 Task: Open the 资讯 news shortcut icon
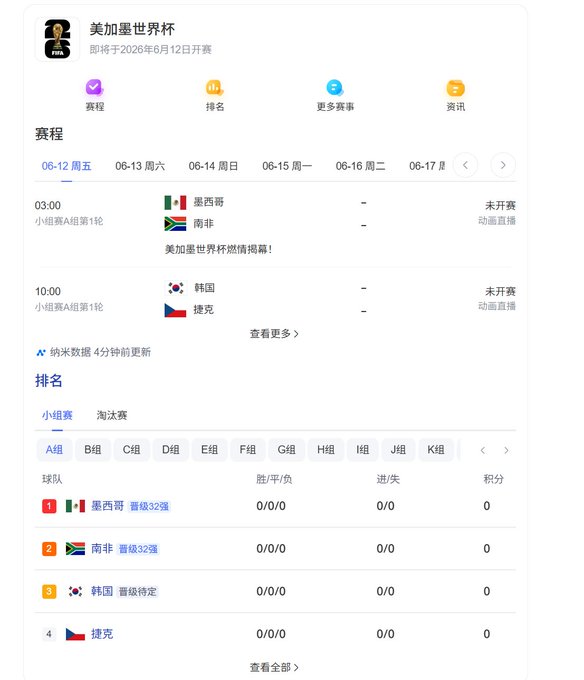click(x=455, y=88)
